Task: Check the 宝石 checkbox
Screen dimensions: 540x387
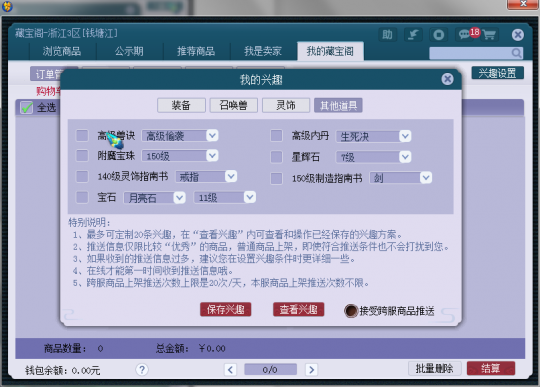Action: point(82,197)
